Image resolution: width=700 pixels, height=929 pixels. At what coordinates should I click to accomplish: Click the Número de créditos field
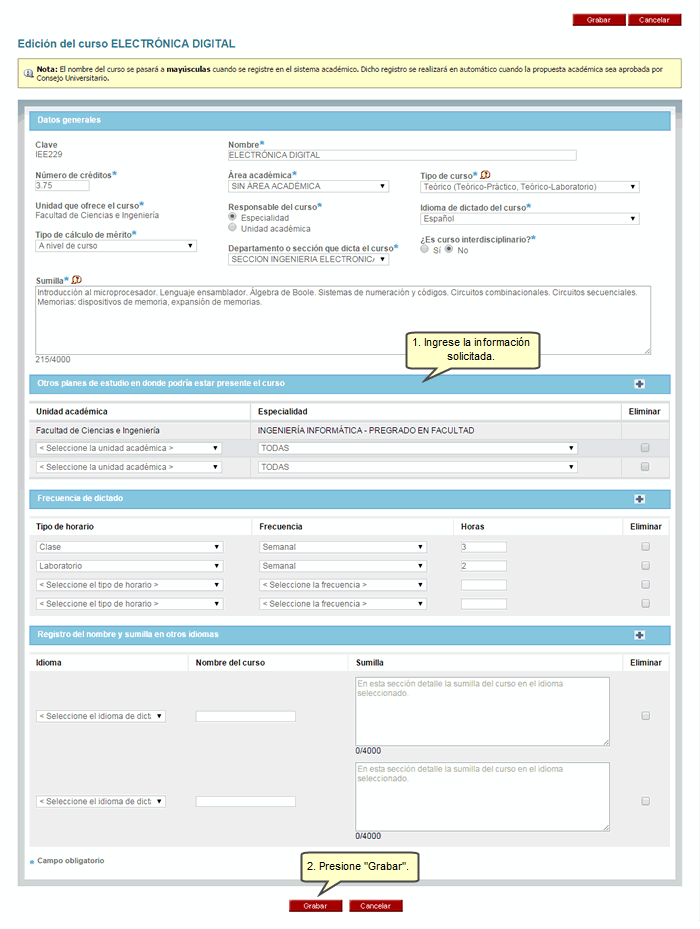click(62, 186)
